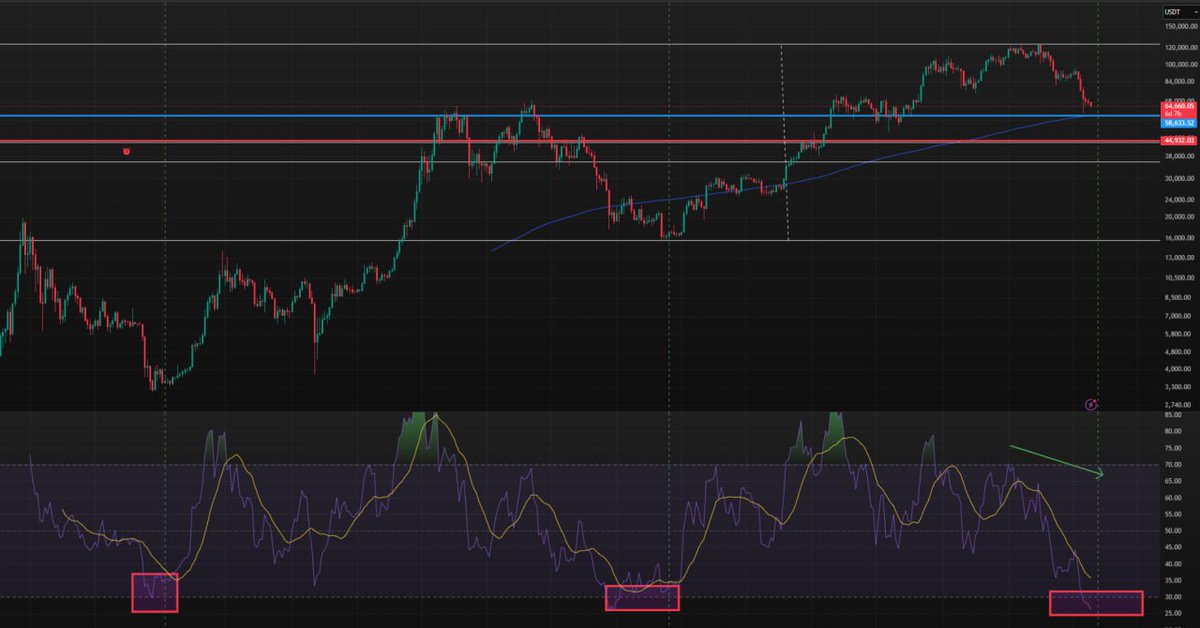Select the thick red horizontal line
The width and height of the screenshot is (1200, 628).
click(x=580, y=141)
